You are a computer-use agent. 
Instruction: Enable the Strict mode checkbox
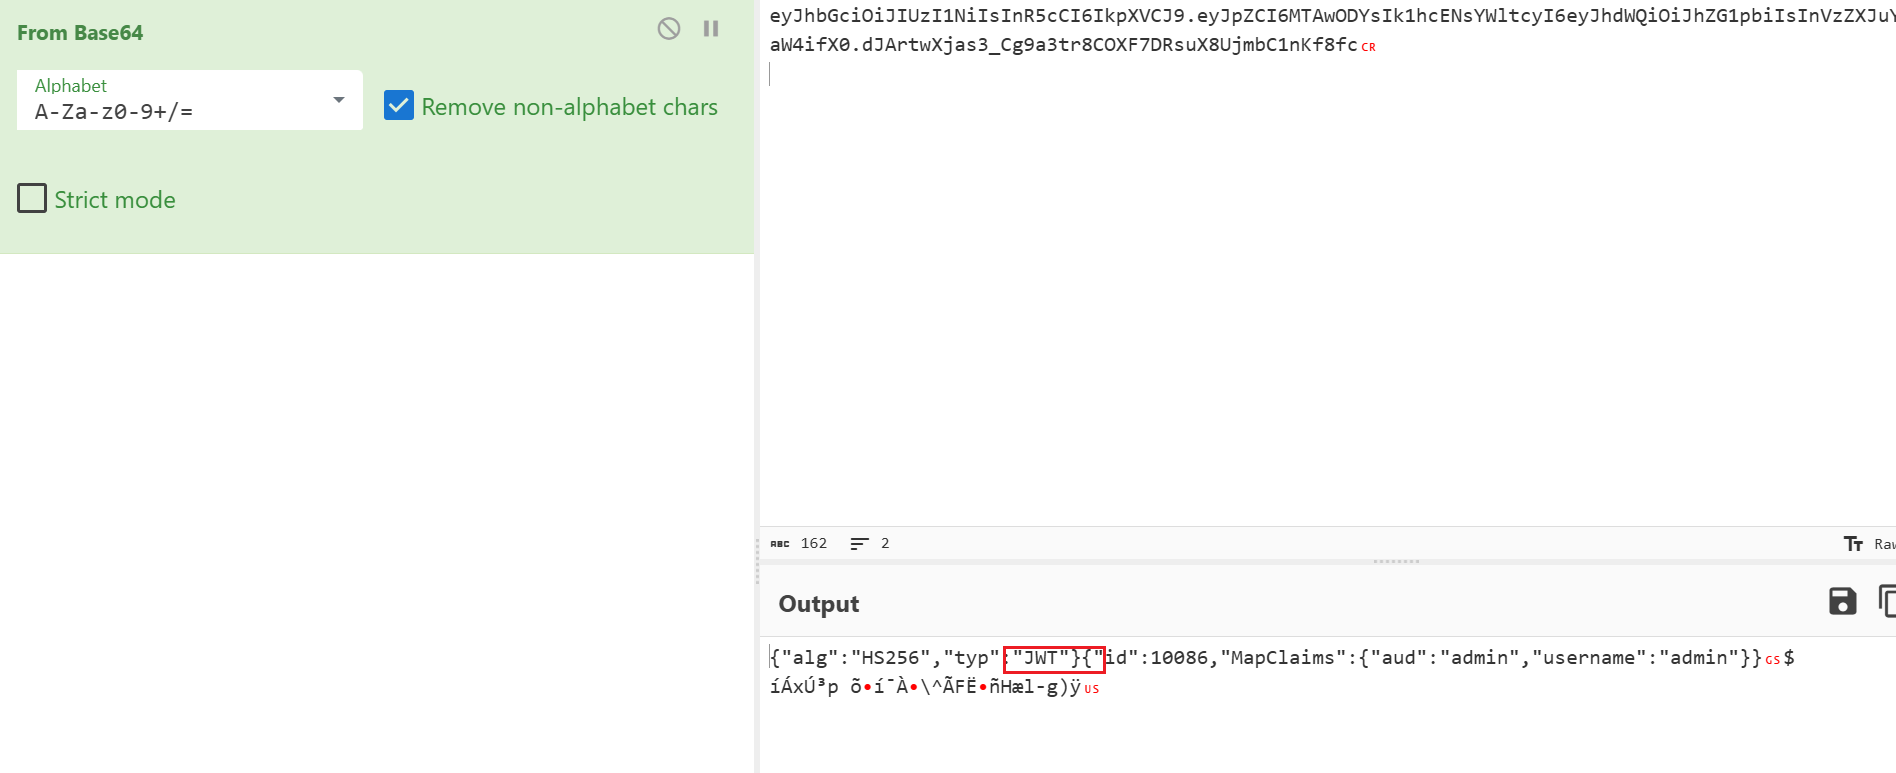pyautogui.click(x=32, y=199)
